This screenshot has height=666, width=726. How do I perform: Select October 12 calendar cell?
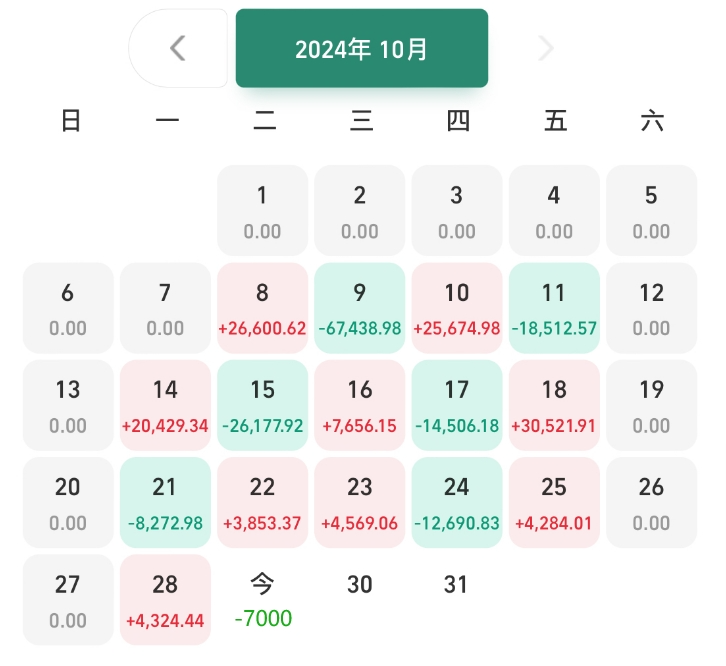coord(651,308)
